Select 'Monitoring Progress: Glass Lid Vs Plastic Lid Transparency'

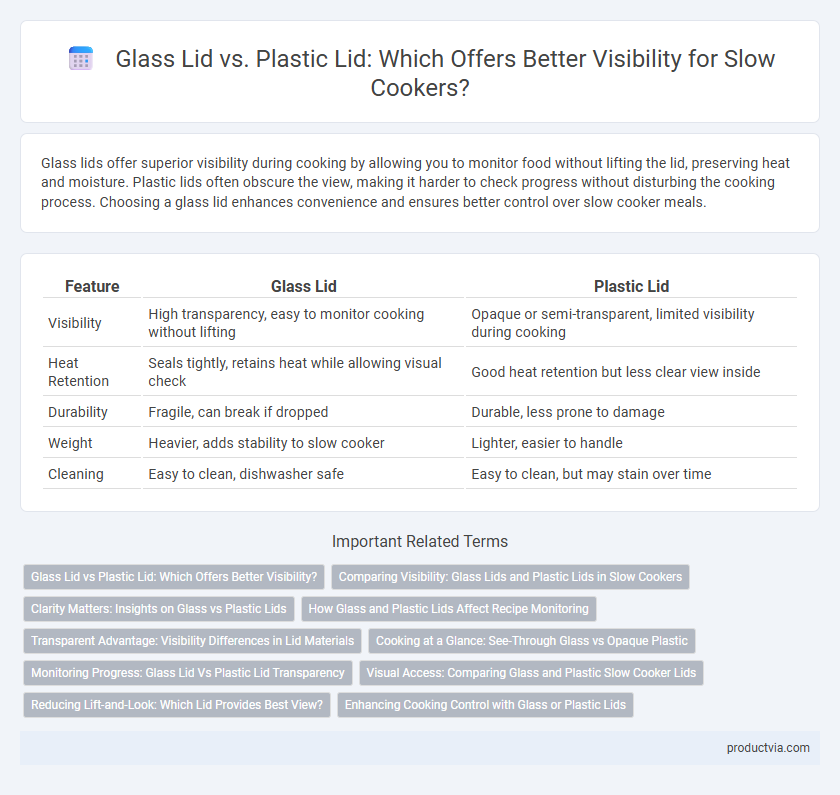pyautogui.click(x=188, y=673)
